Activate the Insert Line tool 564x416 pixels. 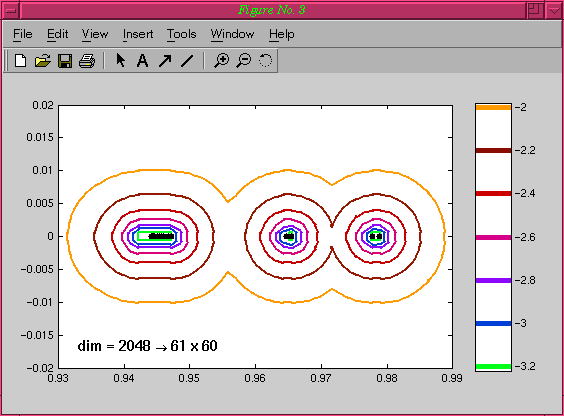click(187, 61)
